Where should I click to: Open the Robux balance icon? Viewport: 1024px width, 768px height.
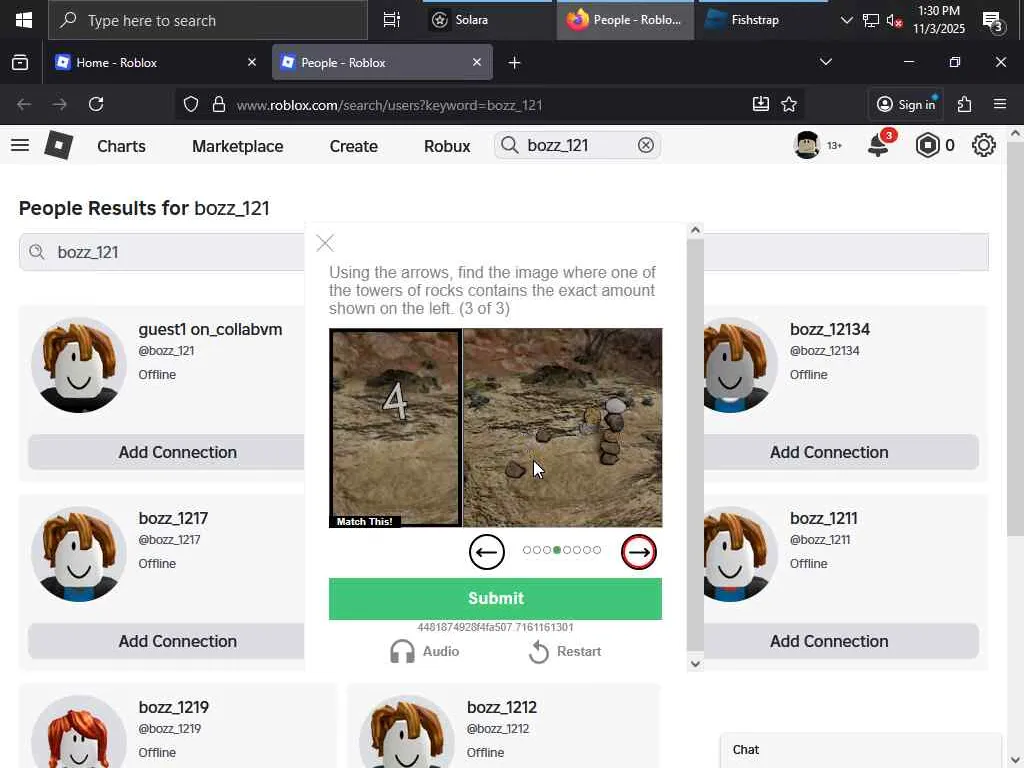point(927,145)
